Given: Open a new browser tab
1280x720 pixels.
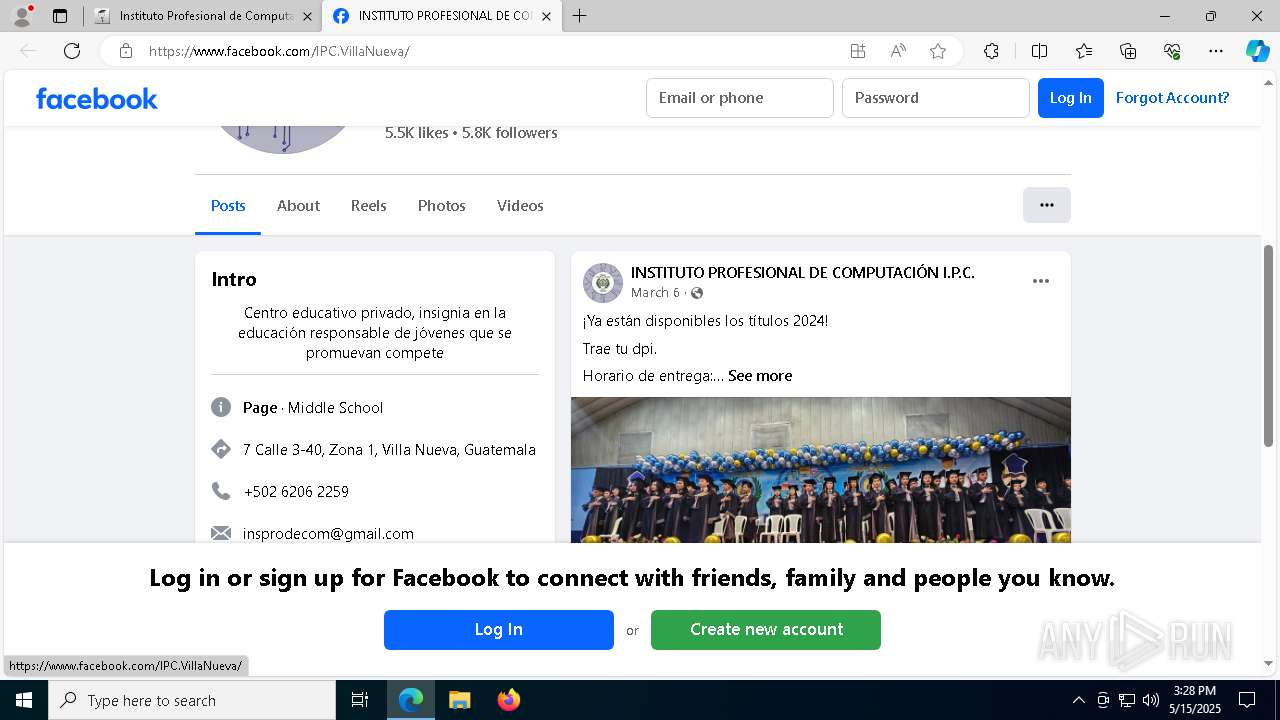Looking at the screenshot, I should point(580,16).
